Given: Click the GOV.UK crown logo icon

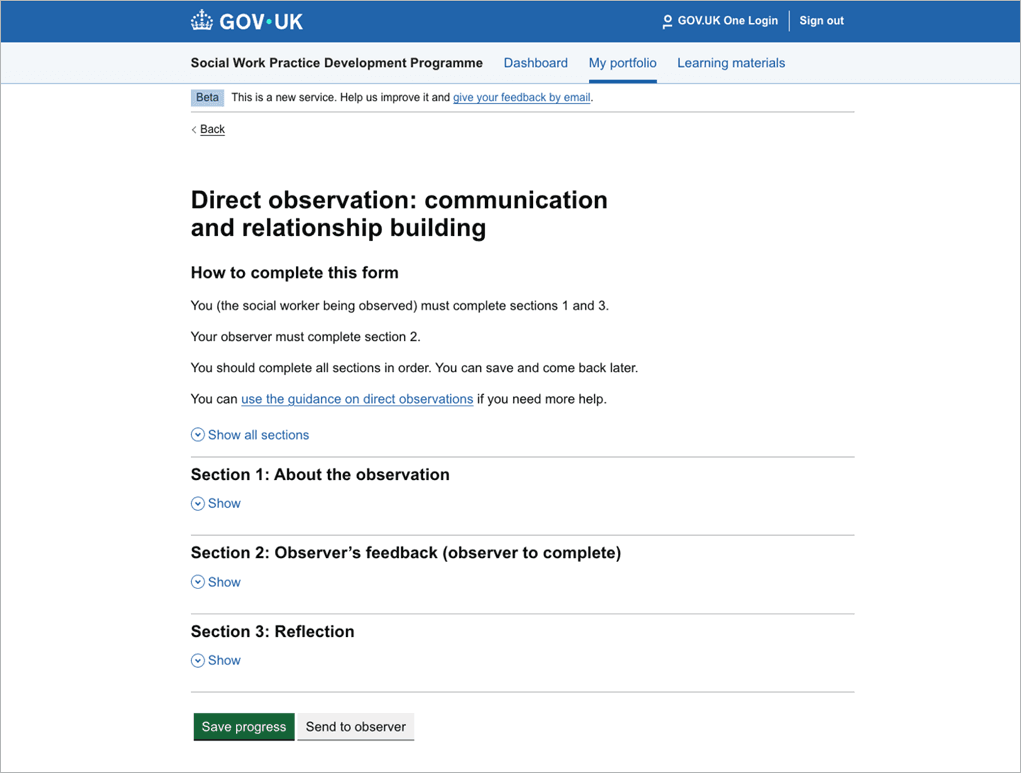Looking at the screenshot, I should pos(202,20).
